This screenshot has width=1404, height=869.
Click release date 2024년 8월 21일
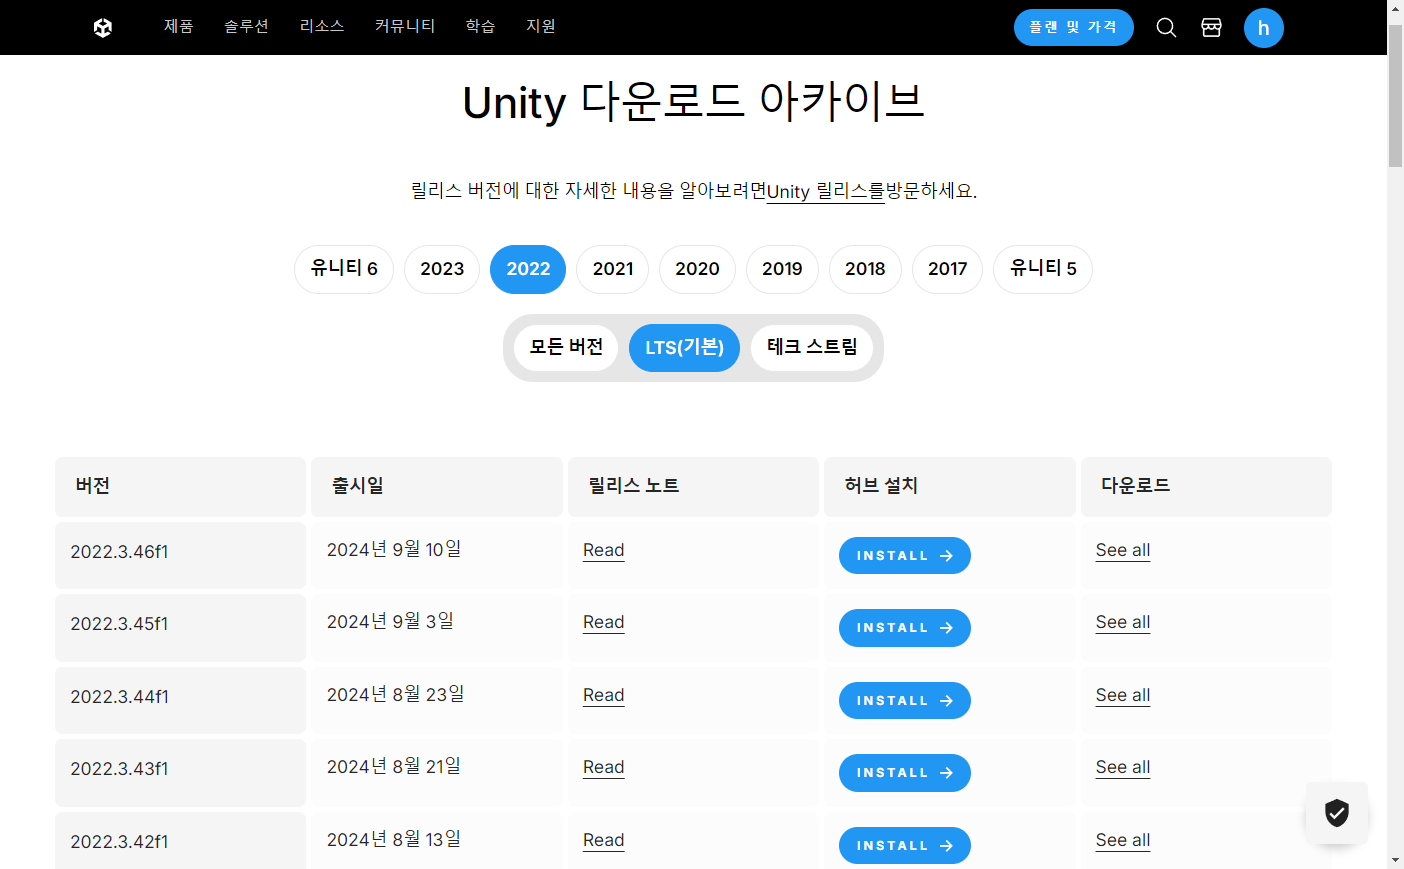tap(394, 766)
